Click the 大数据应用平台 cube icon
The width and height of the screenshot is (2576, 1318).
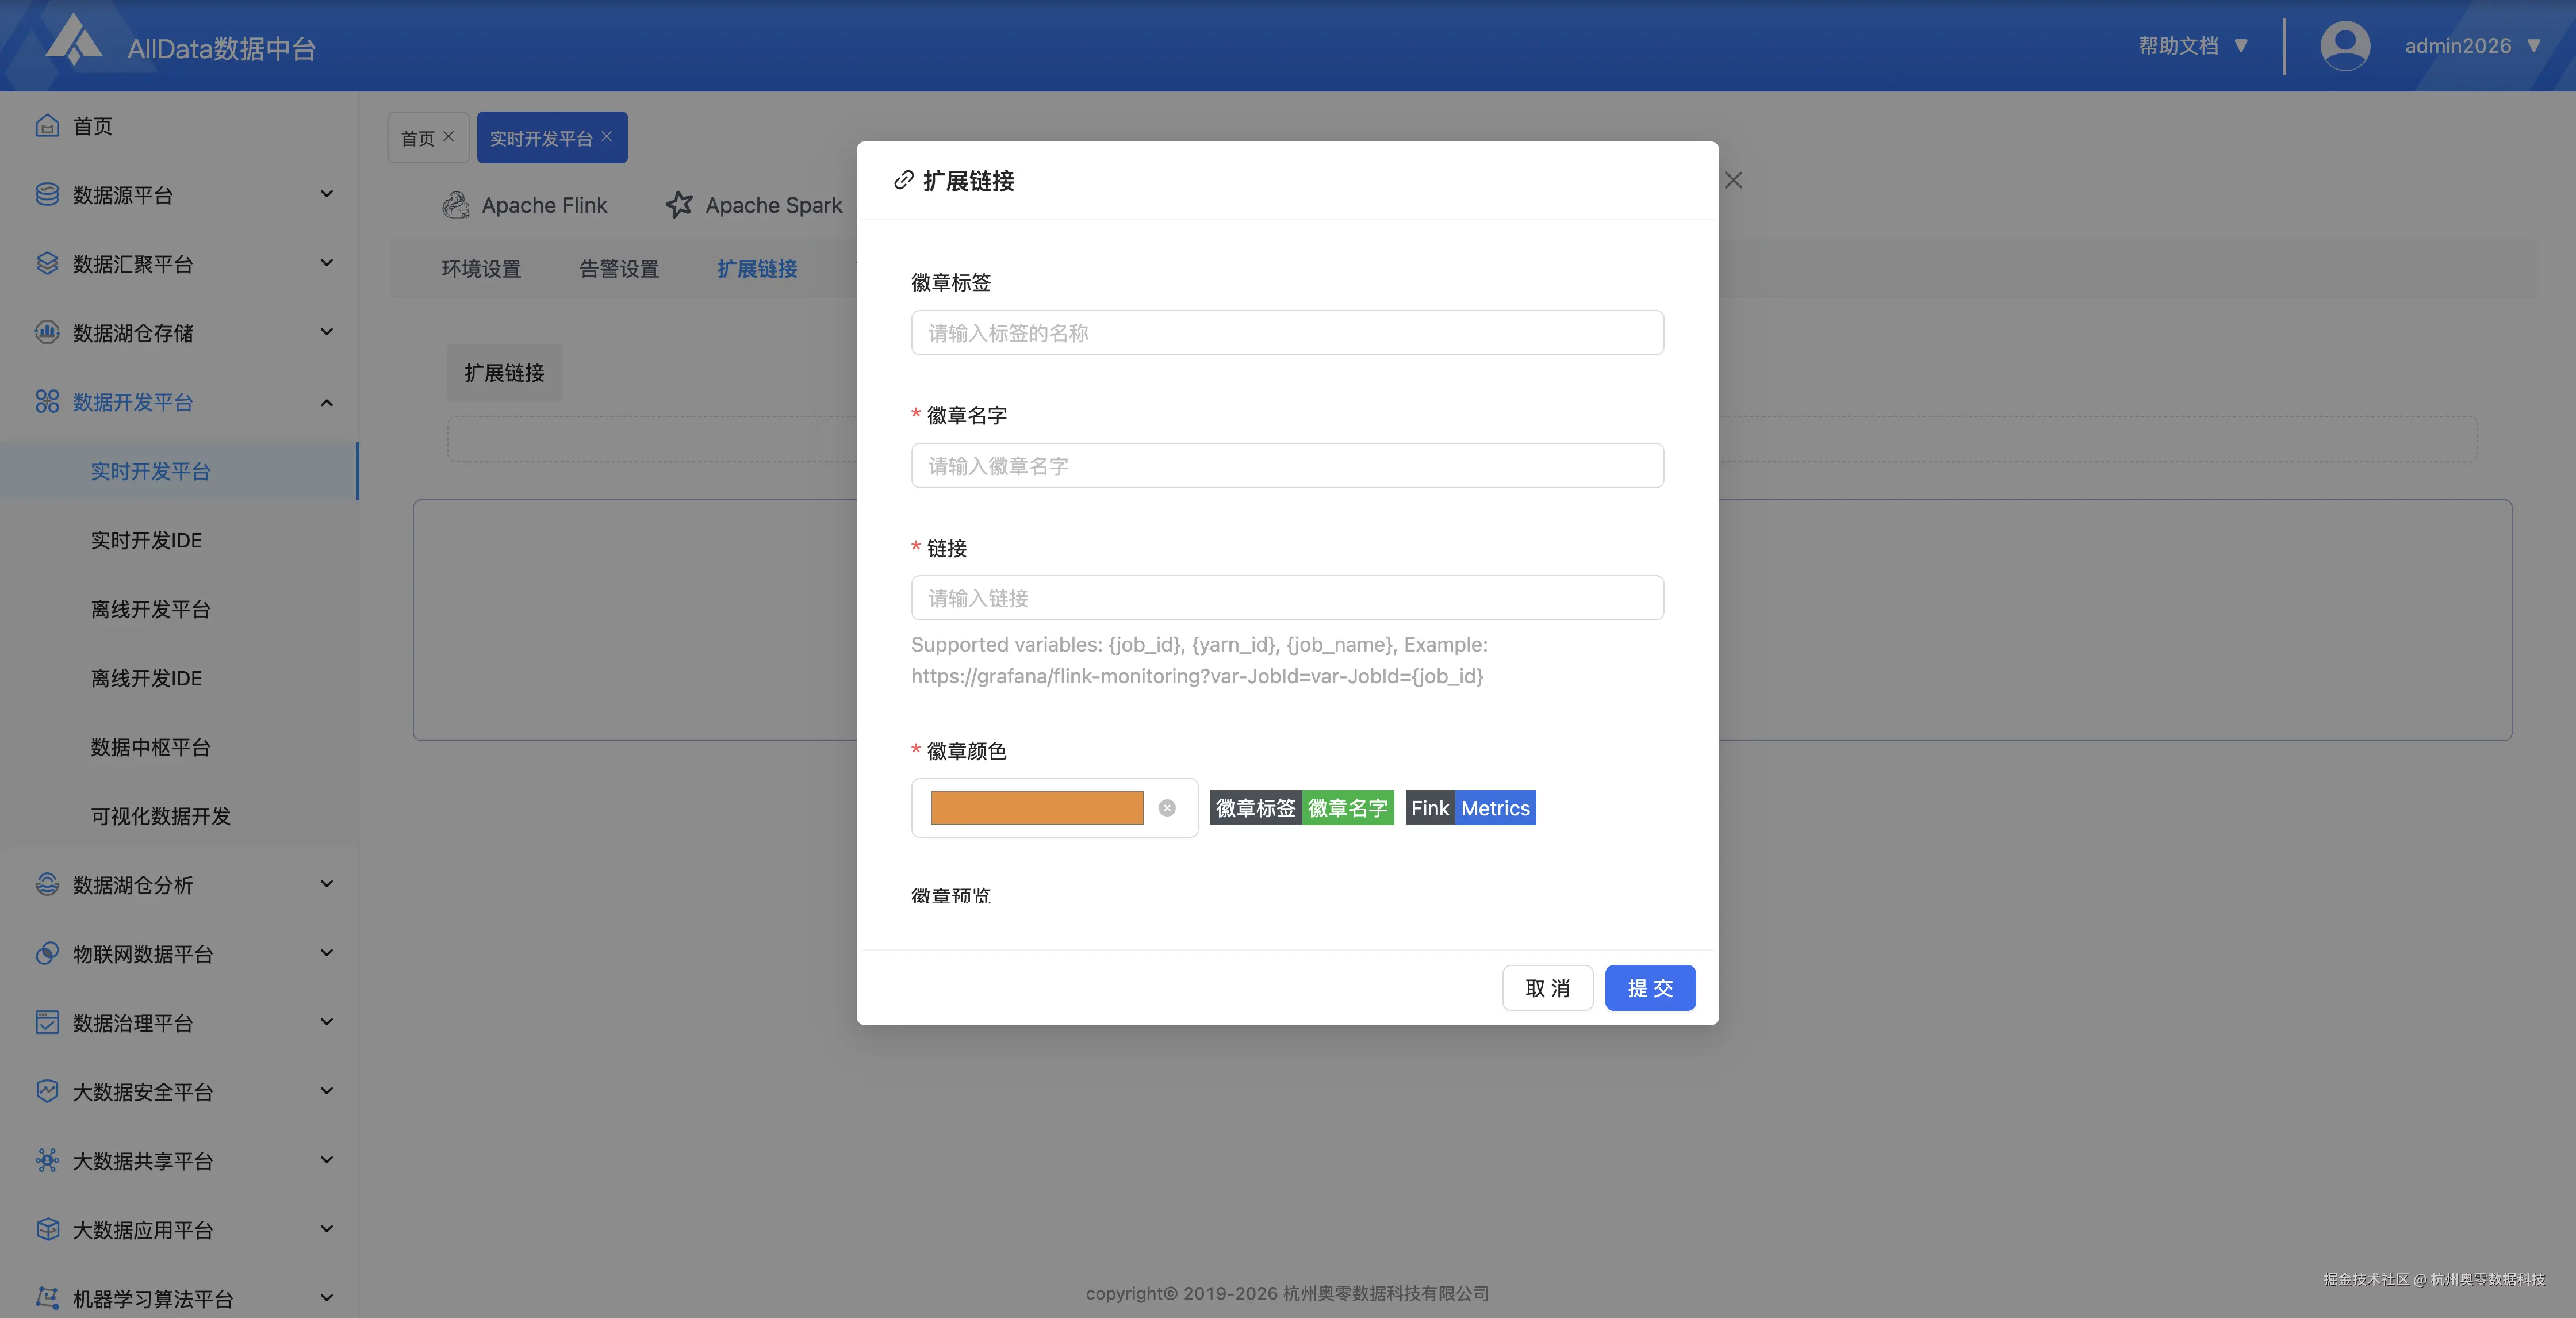click(47, 1229)
